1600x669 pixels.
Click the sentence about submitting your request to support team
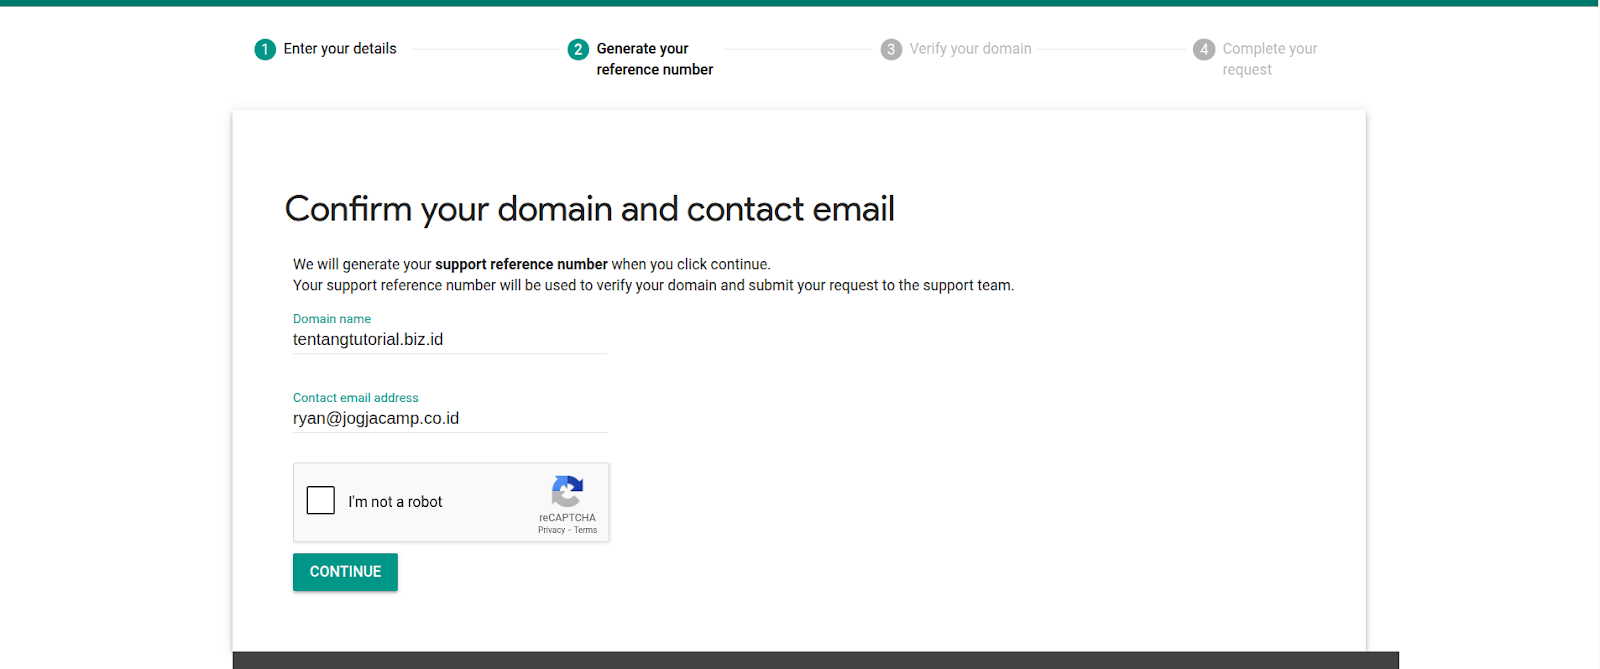[x=653, y=285]
